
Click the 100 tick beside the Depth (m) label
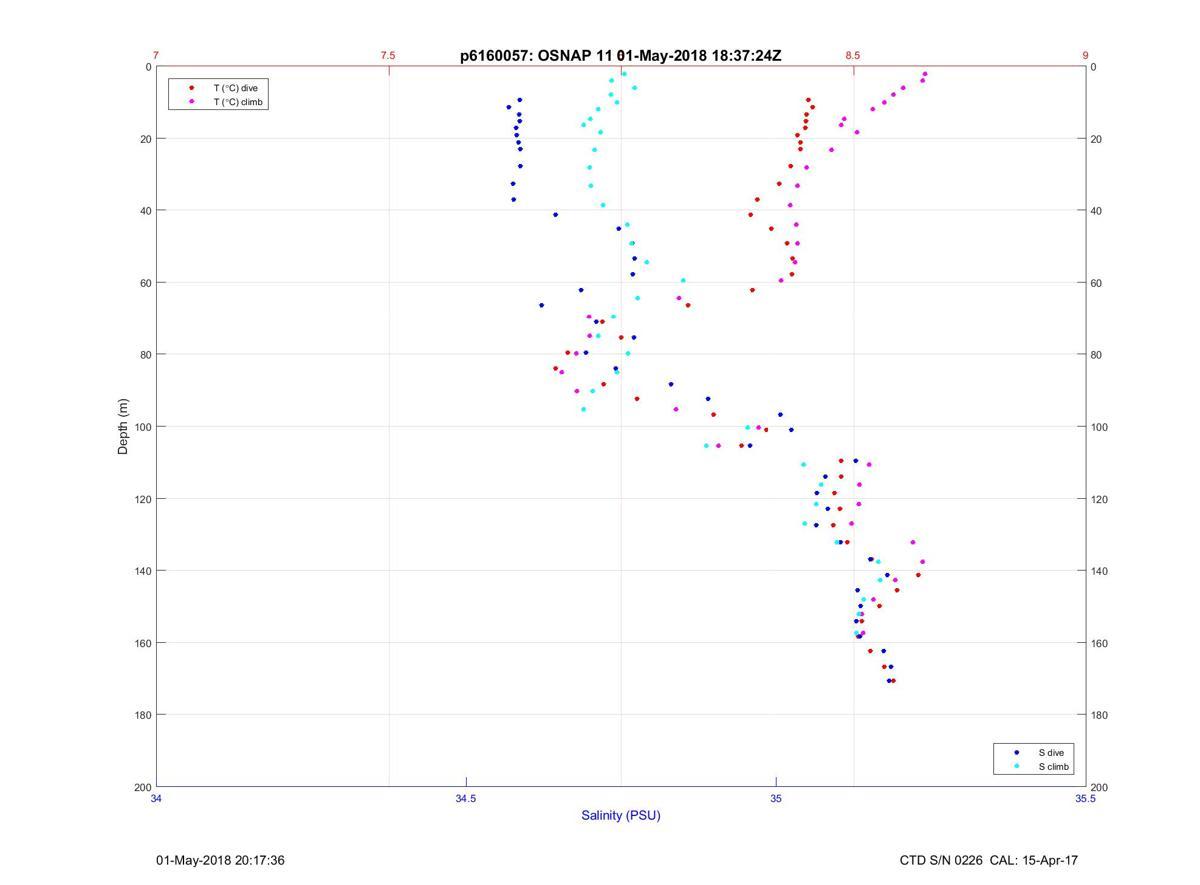tap(142, 427)
